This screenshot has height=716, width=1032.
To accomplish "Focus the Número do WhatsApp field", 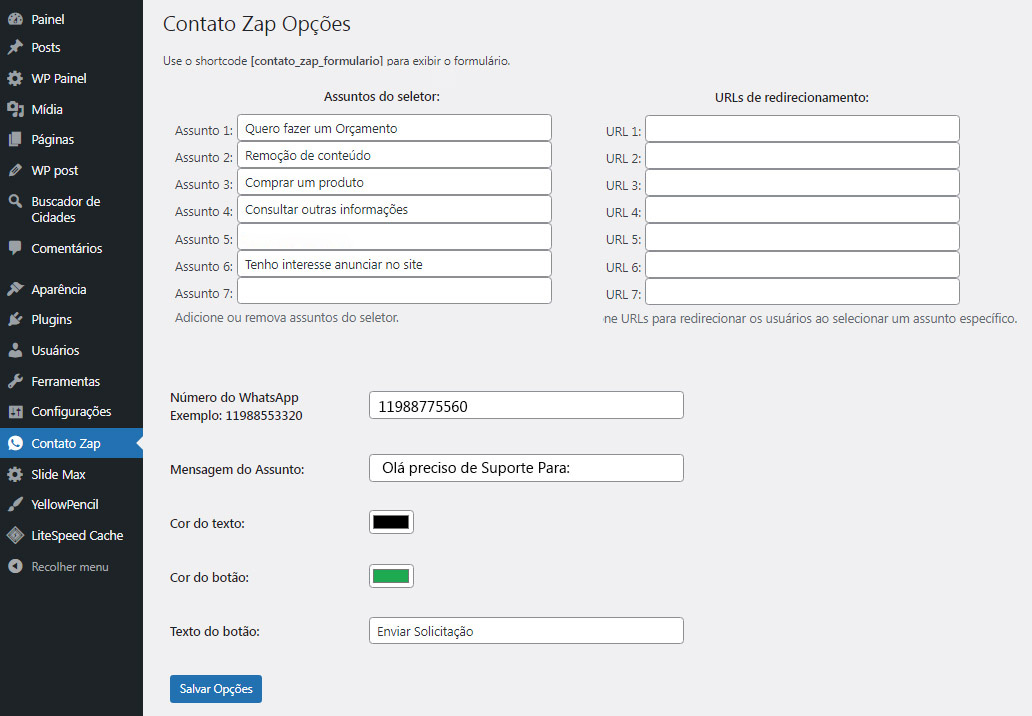I will point(527,405).
